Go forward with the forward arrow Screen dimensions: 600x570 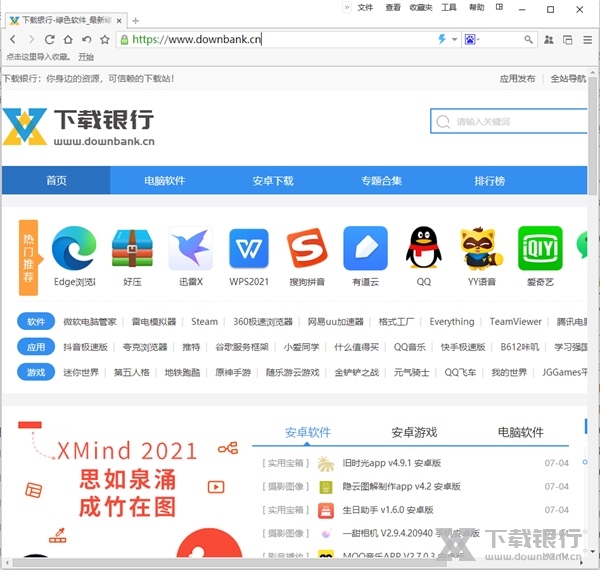[x=31, y=39]
